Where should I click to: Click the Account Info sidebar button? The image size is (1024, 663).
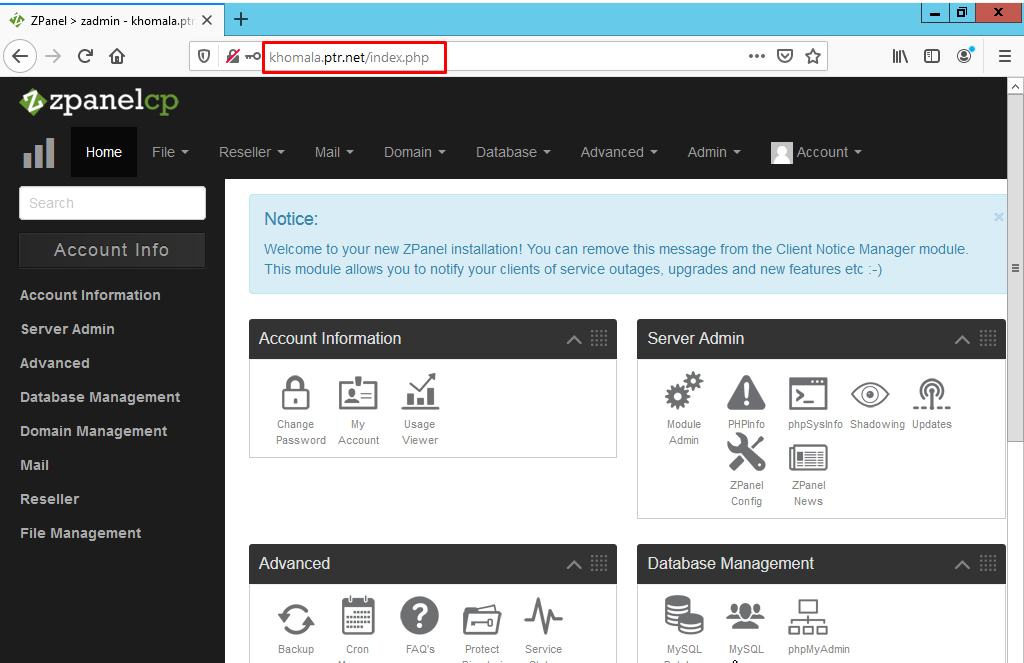(x=112, y=250)
